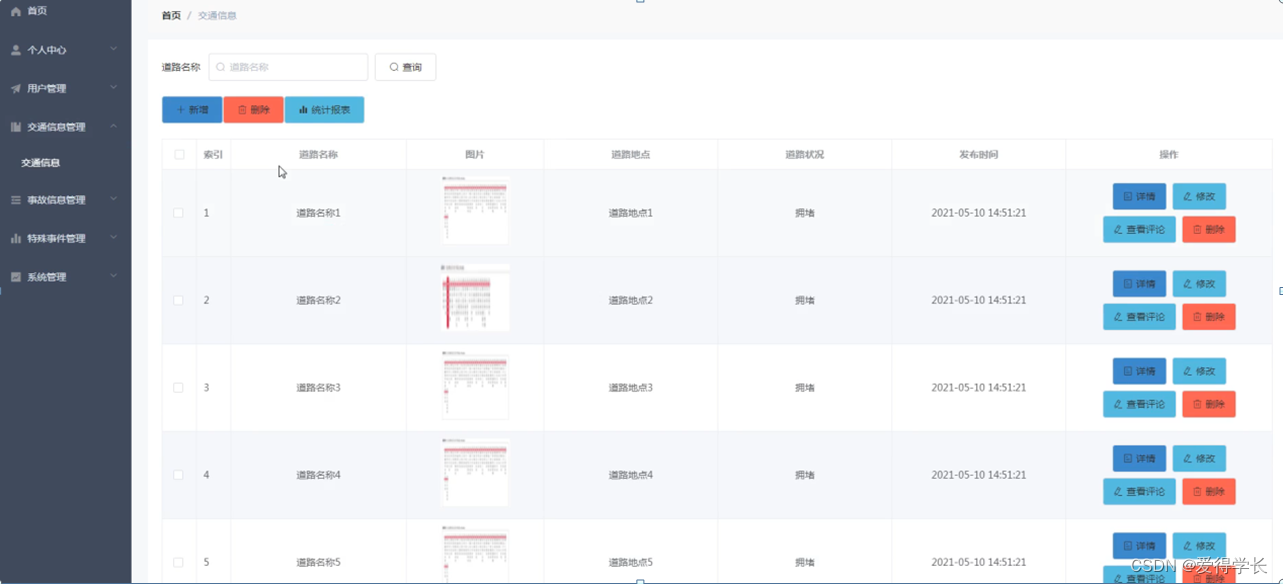Click the bar icon for 特殊事件管理
Screen dimensions: 1283x584
(x=16, y=238)
